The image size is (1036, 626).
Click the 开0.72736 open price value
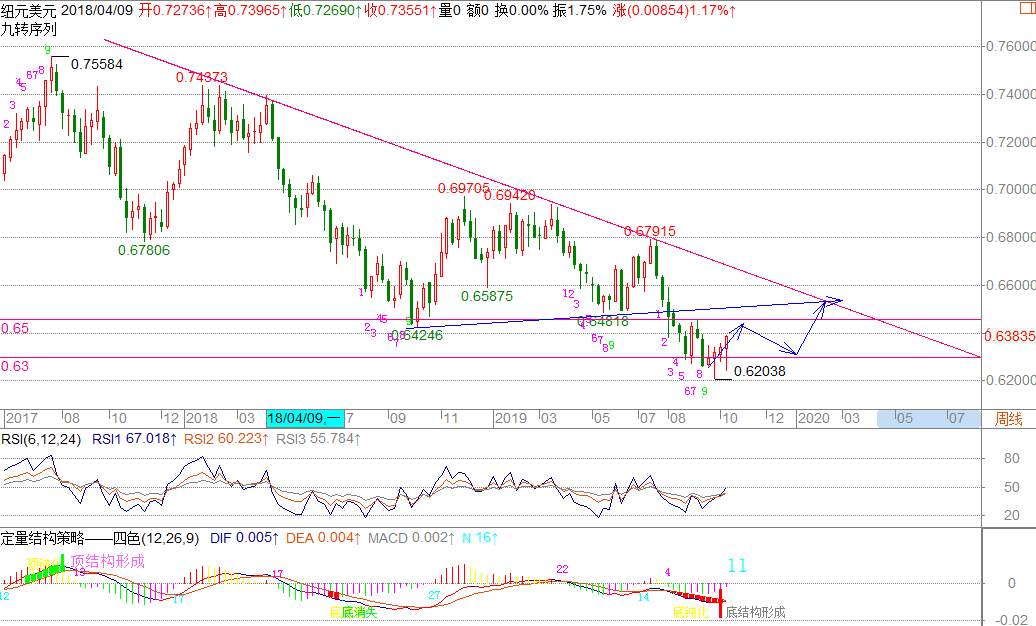tap(175, 11)
